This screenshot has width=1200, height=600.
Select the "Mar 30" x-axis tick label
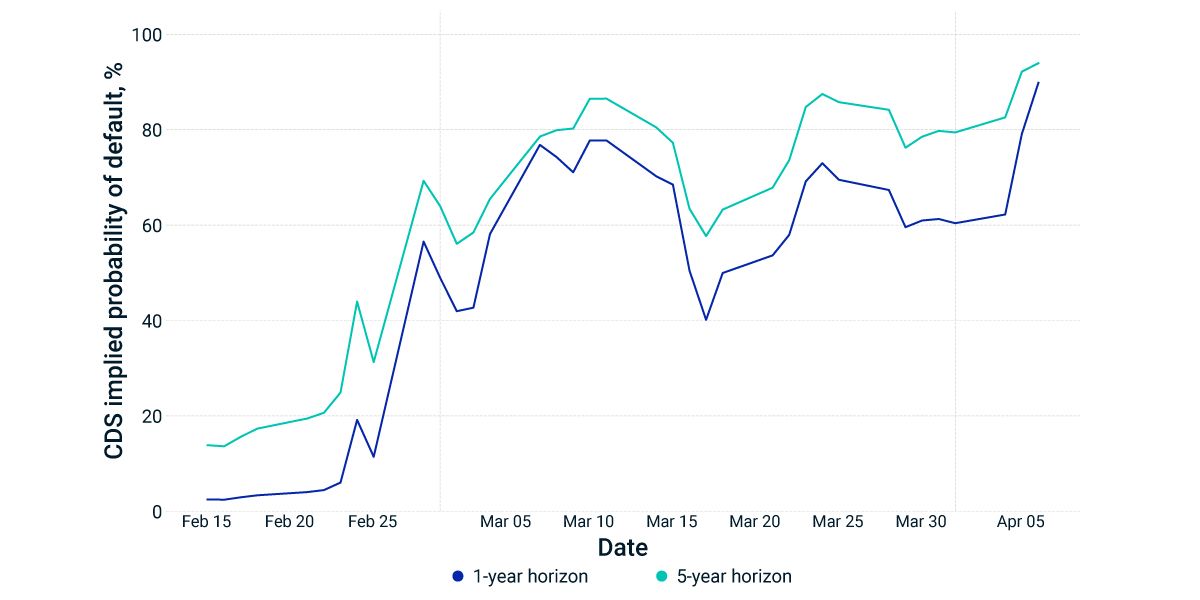(x=921, y=522)
